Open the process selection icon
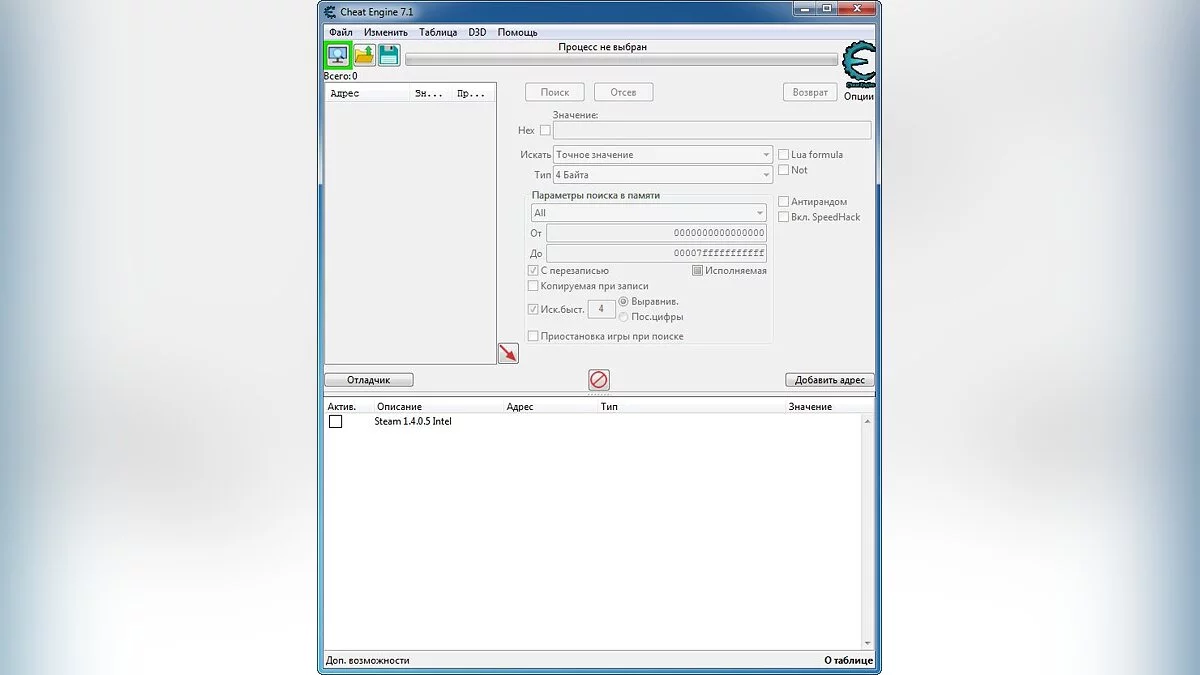The image size is (1200, 675). pos(338,55)
